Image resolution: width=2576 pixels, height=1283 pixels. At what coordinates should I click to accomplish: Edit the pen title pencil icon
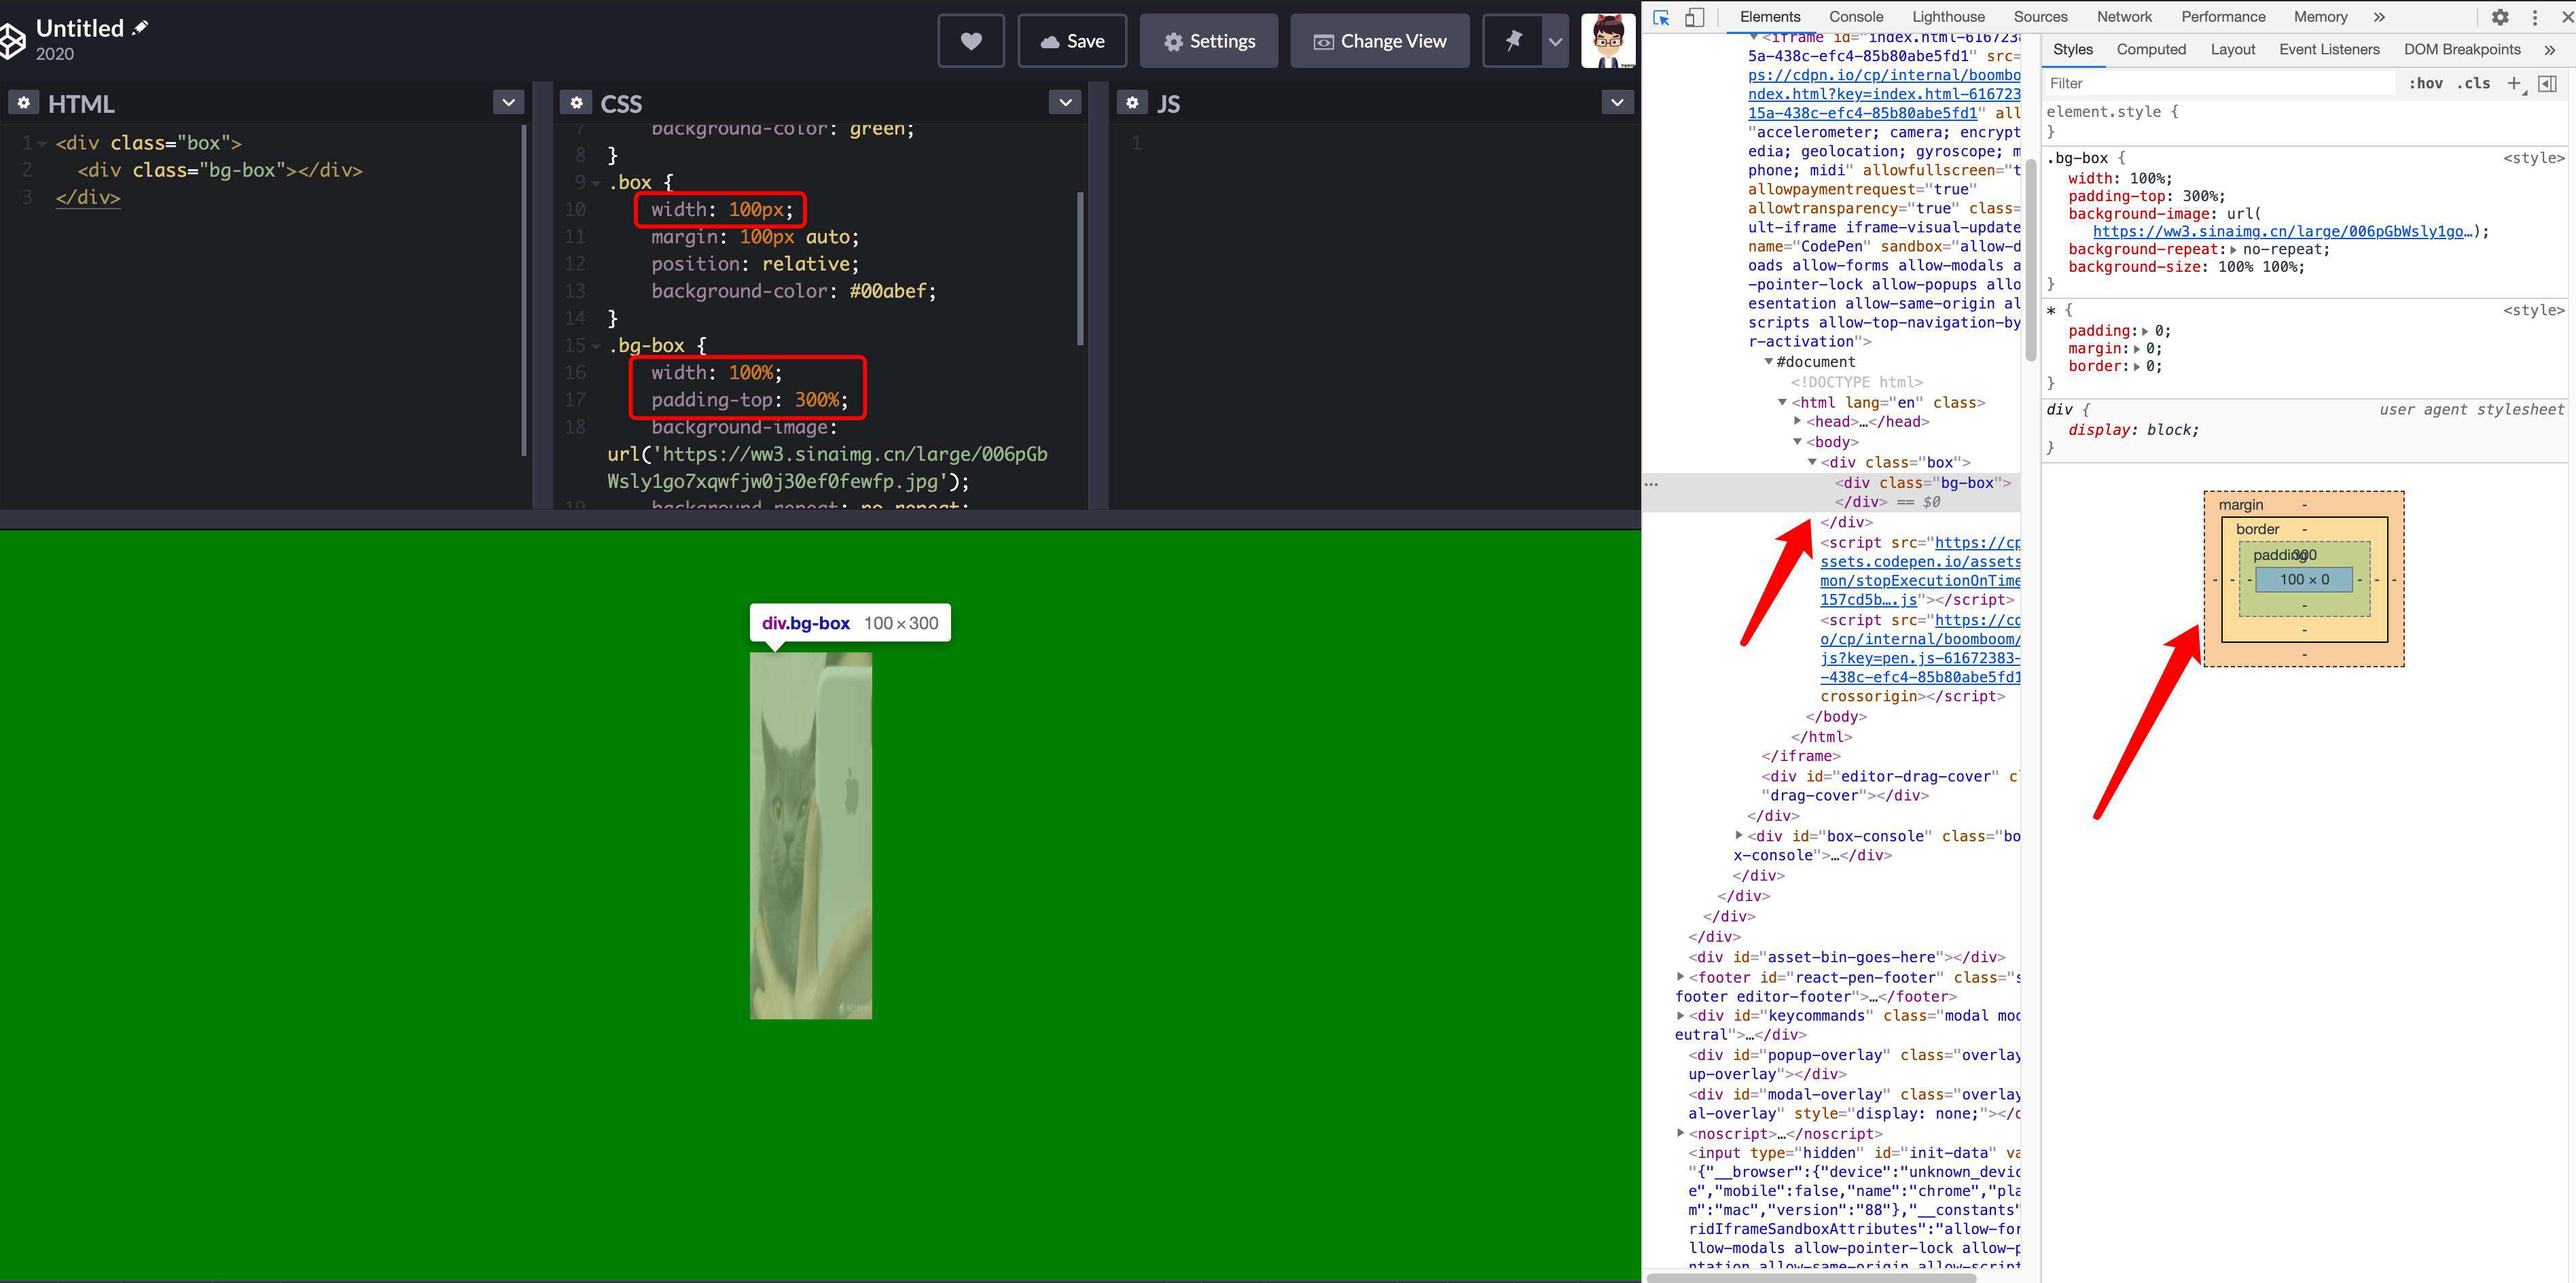(140, 28)
